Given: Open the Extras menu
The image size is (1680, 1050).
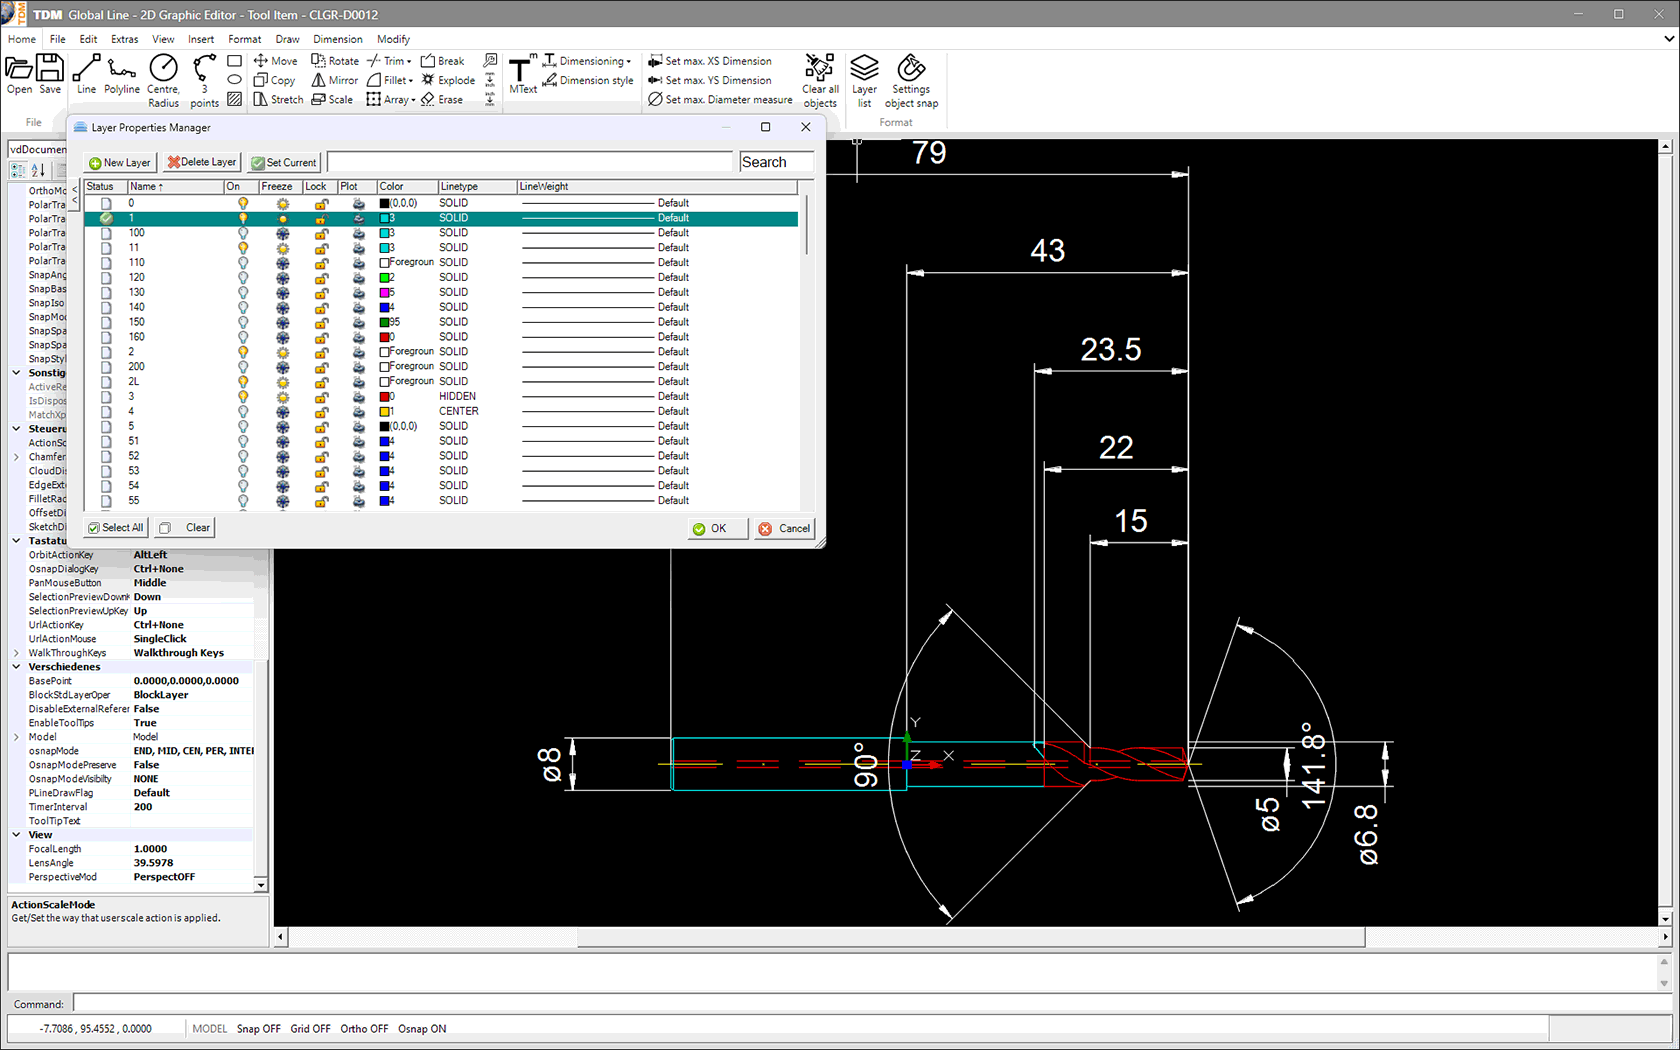Looking at the screenshot, I should pyautogui.click(x=124, y=39).
